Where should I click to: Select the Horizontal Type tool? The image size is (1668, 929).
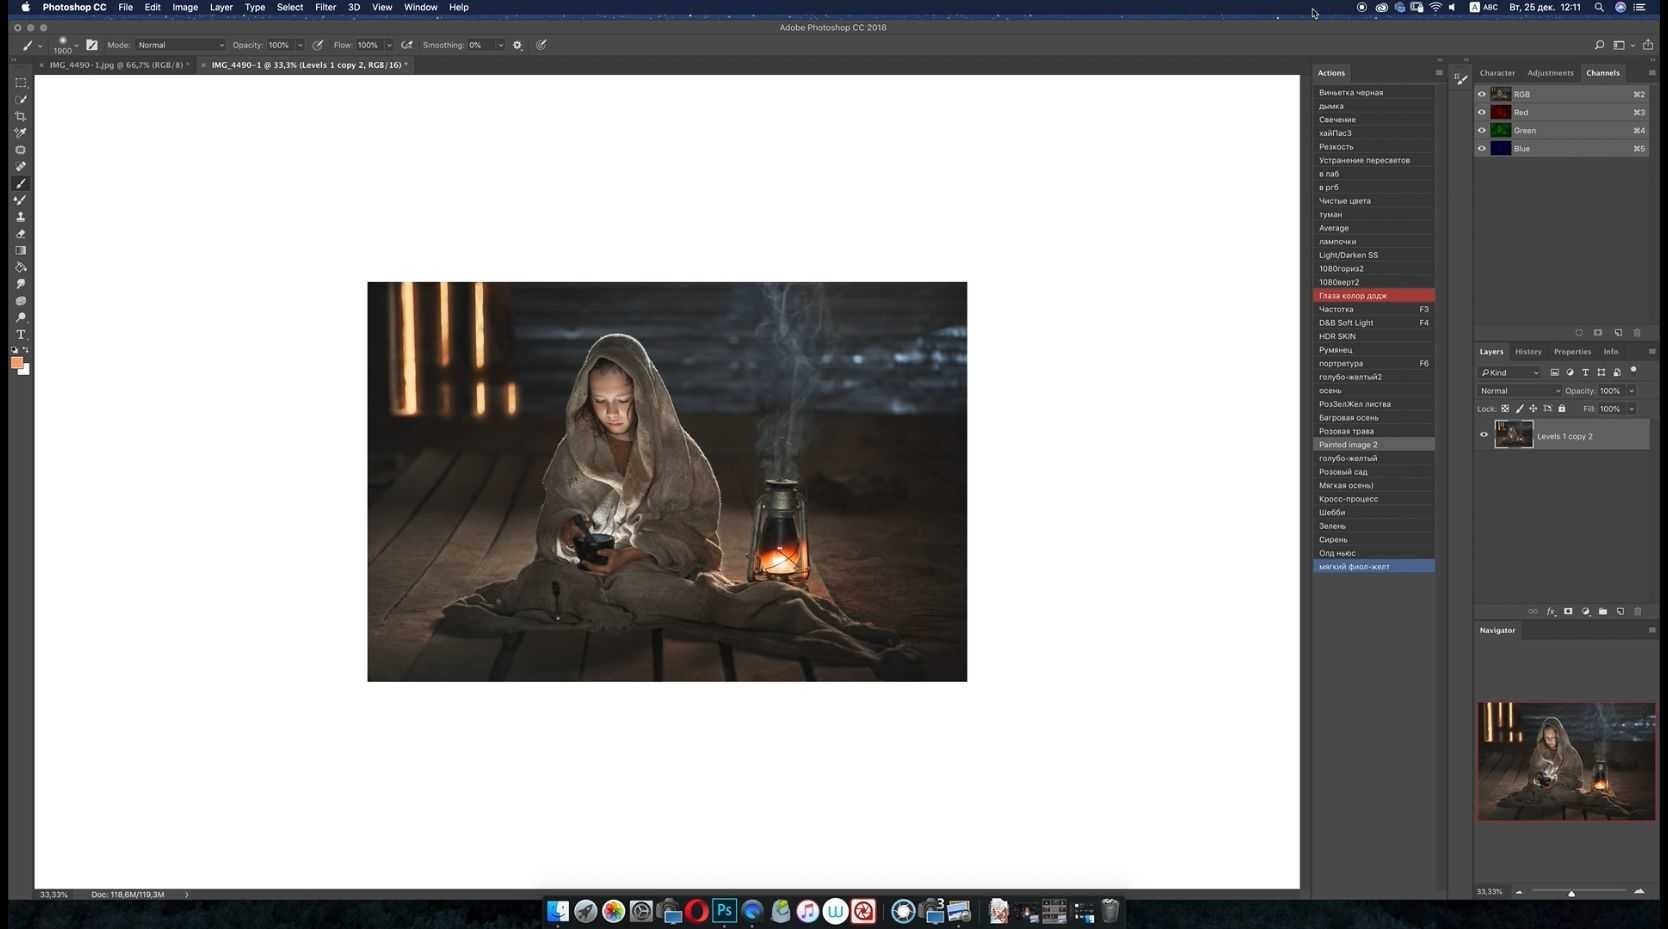pos(20,335)
